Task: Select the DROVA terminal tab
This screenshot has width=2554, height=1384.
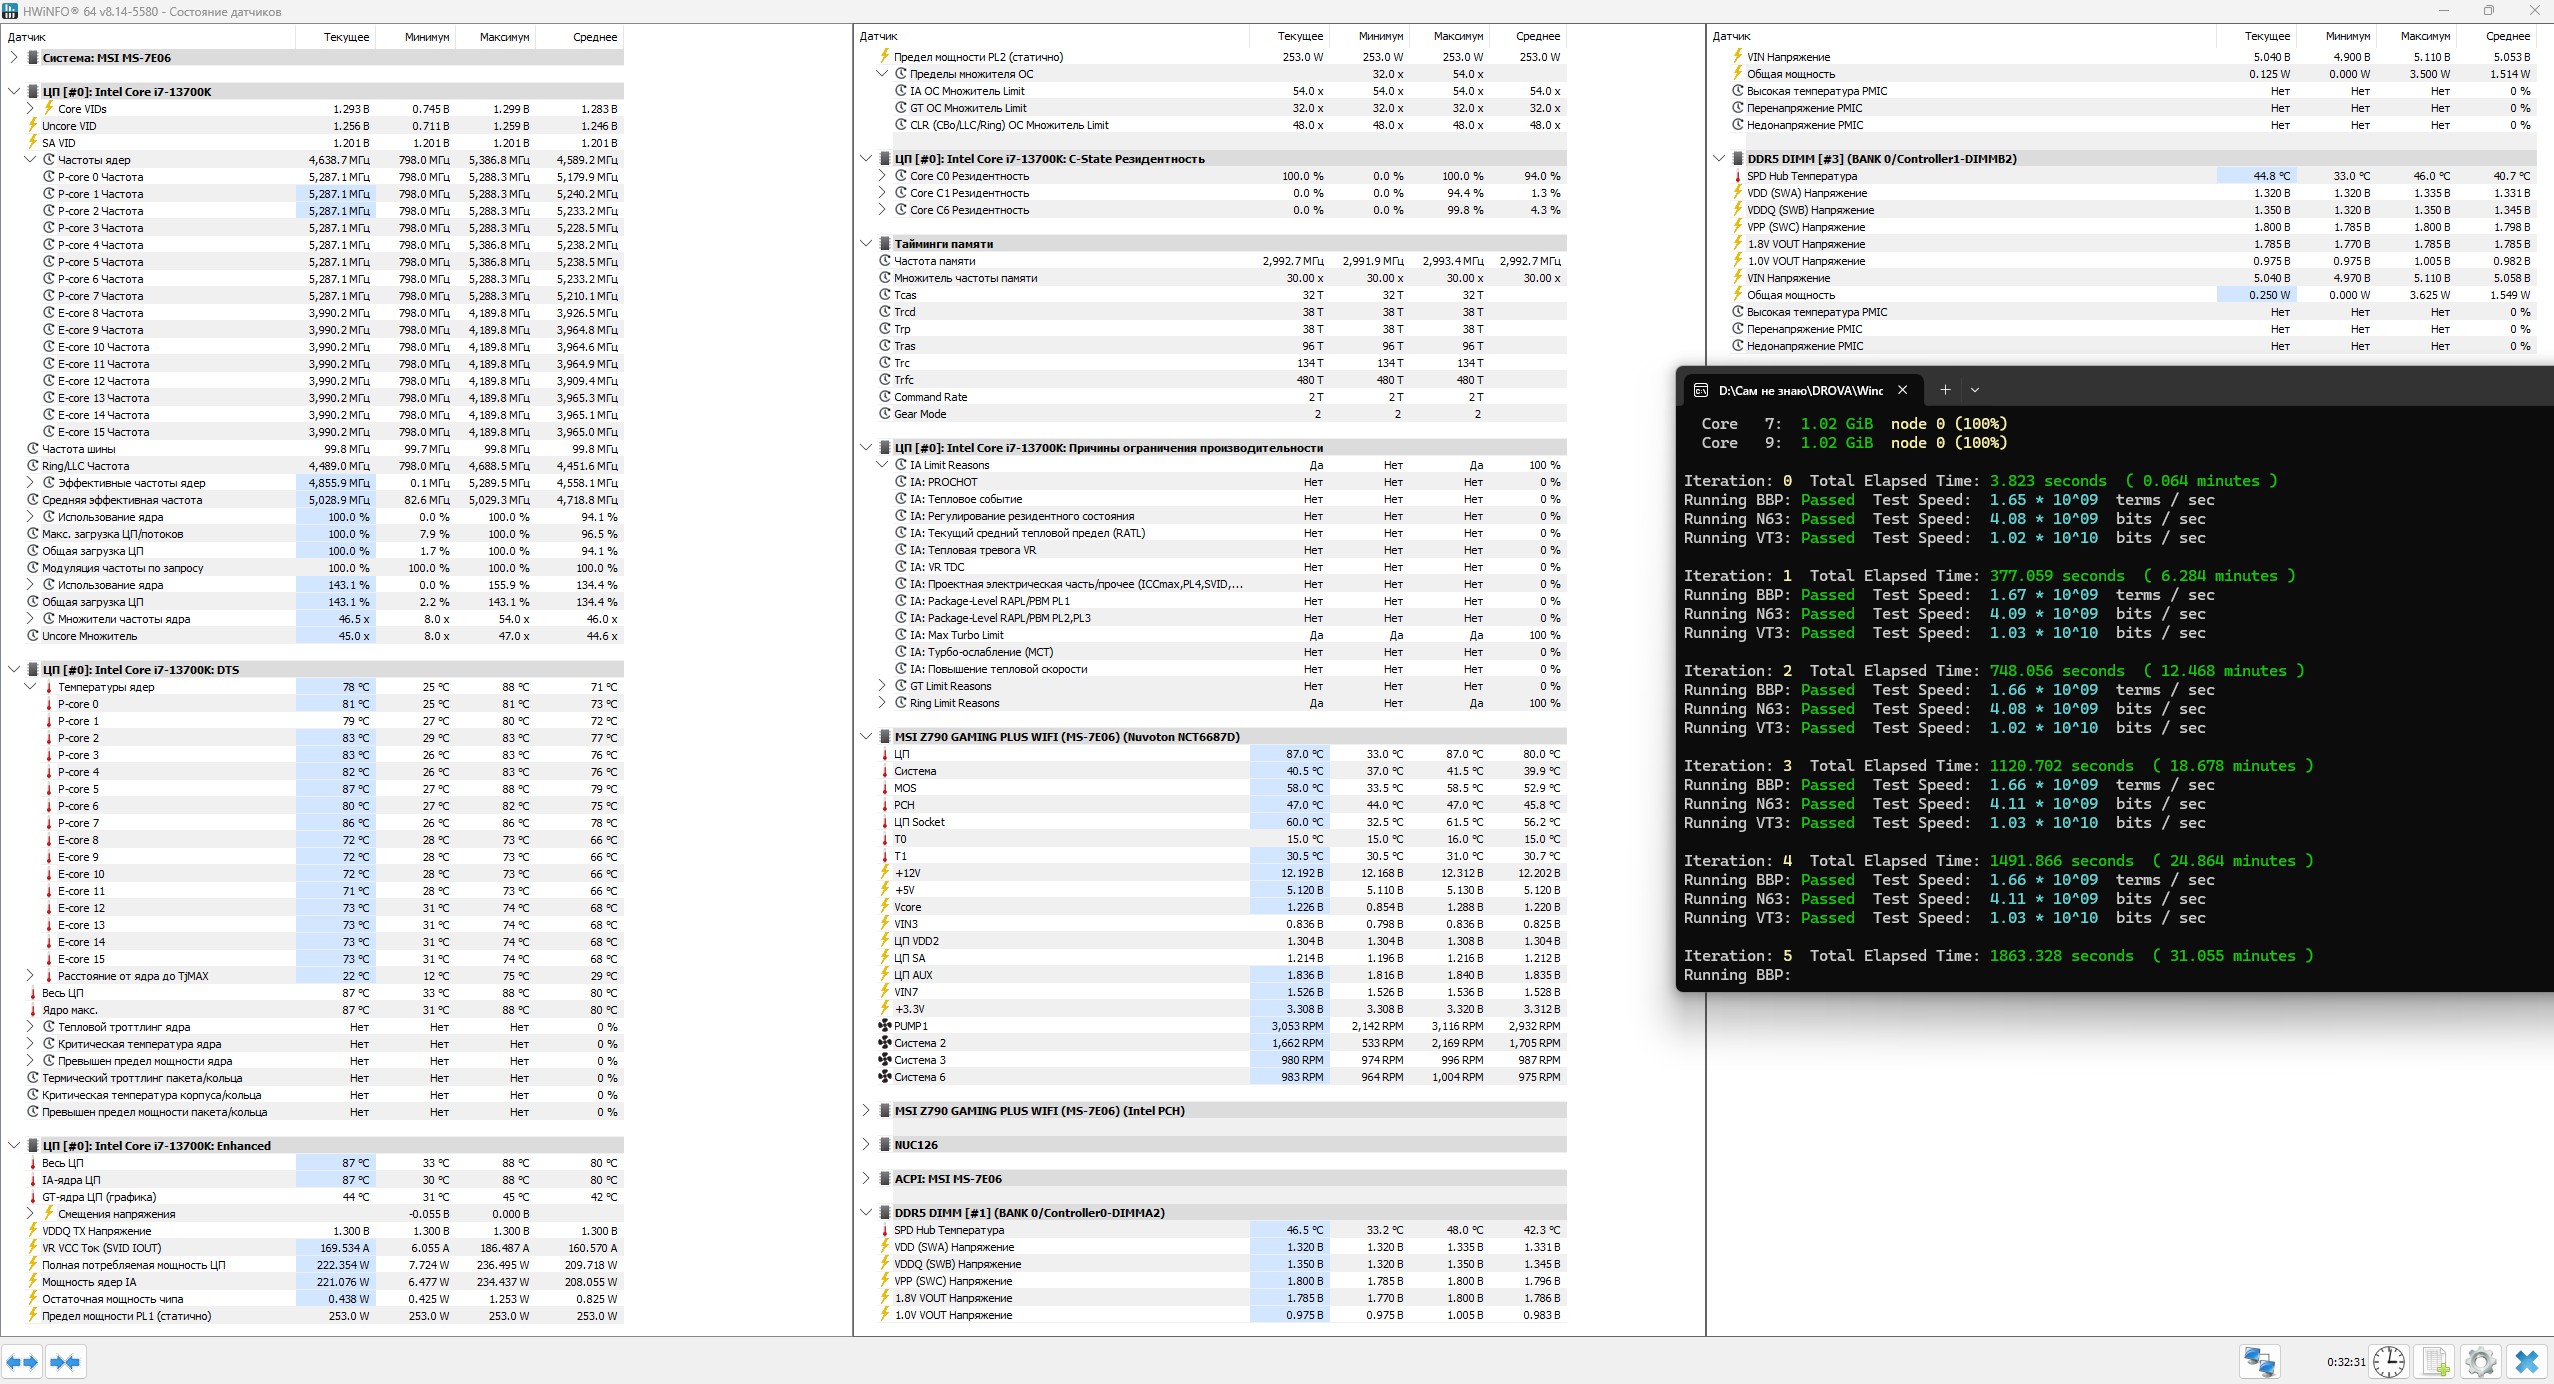Action: coord(1798,390)
